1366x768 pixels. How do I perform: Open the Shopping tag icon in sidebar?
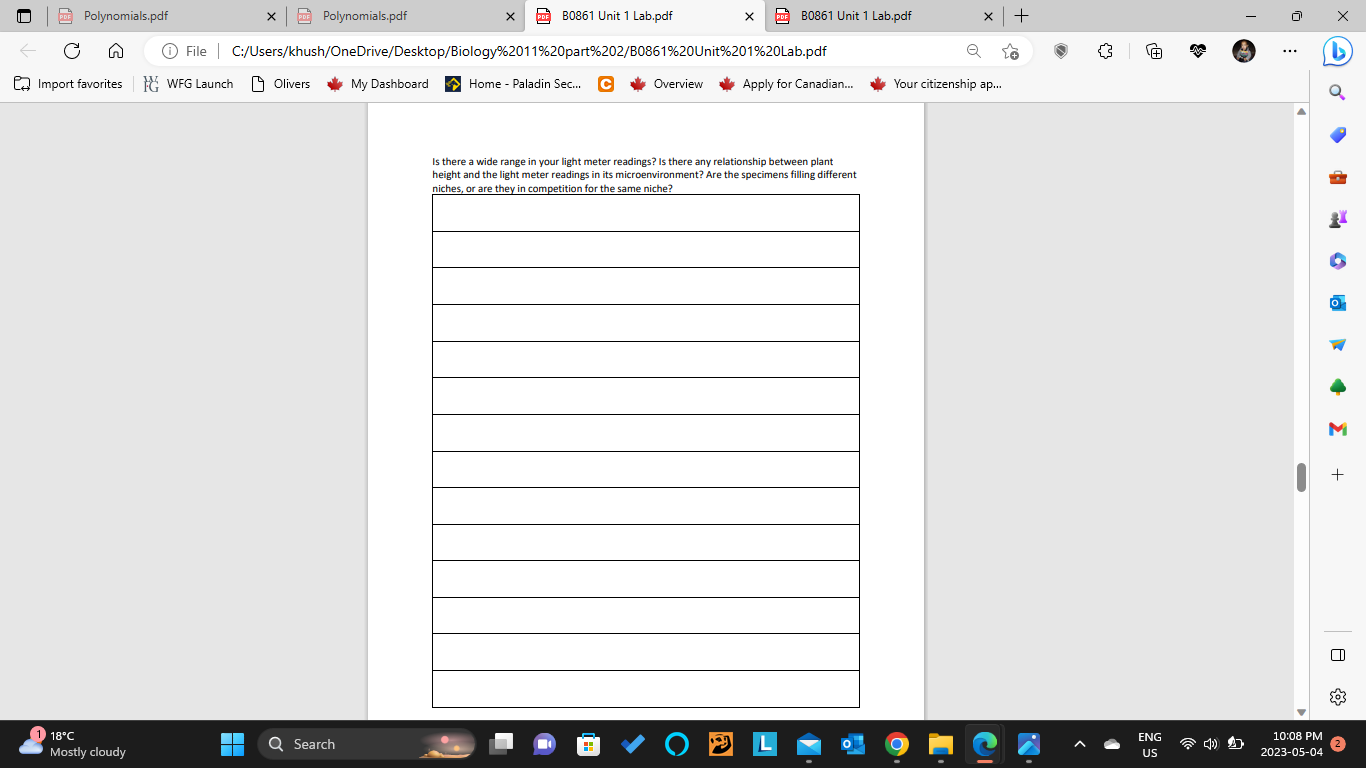pos(1336,135)
